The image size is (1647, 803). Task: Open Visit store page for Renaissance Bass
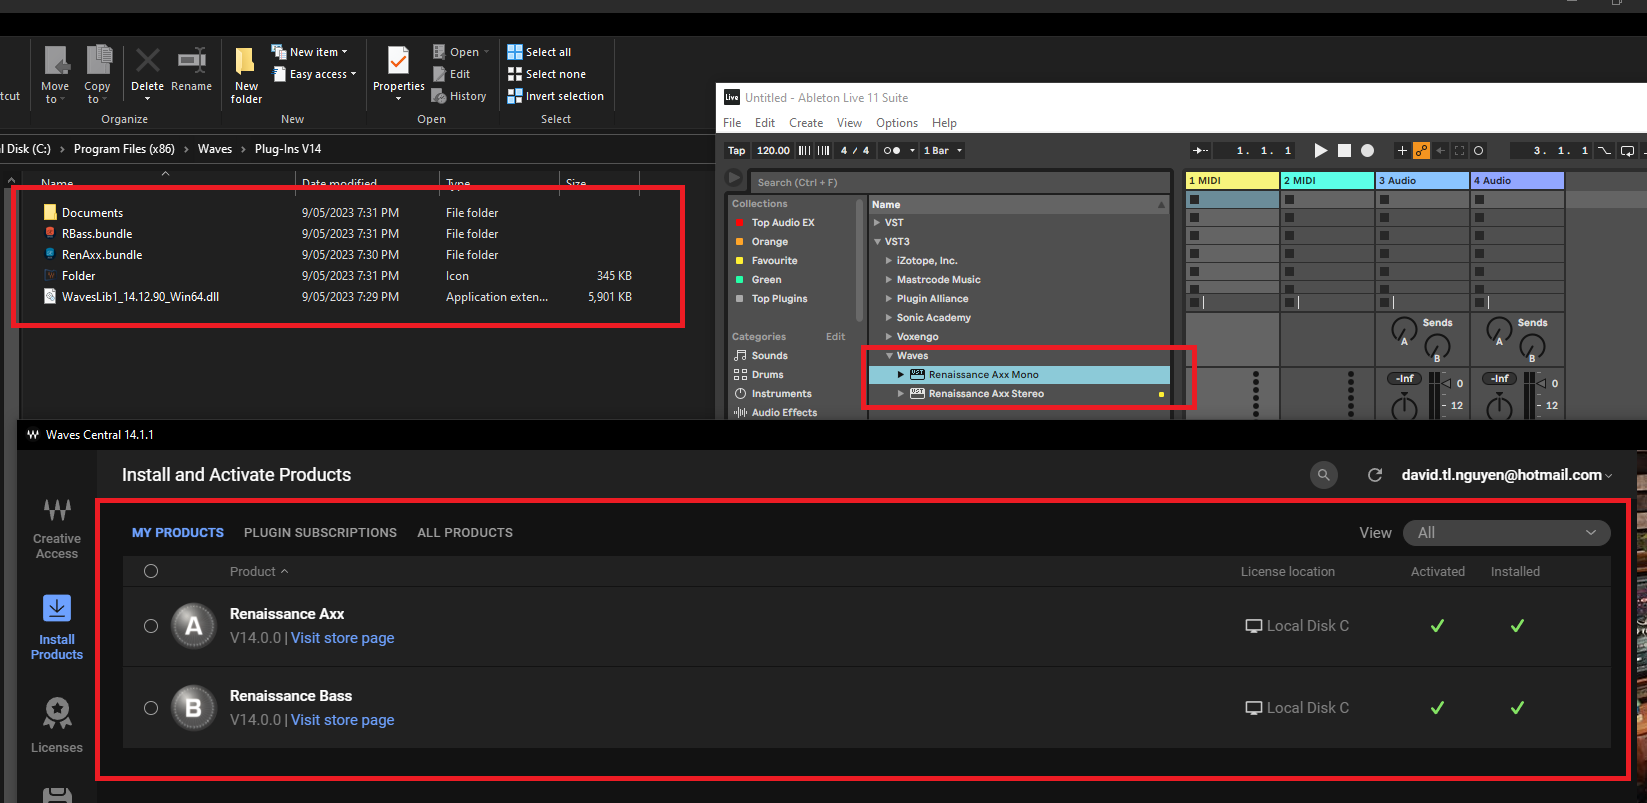(x=342, y=720)
